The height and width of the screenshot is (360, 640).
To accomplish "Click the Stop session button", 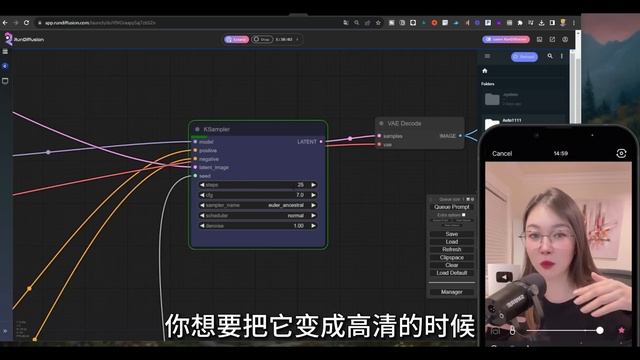I will tap(262, 39).
